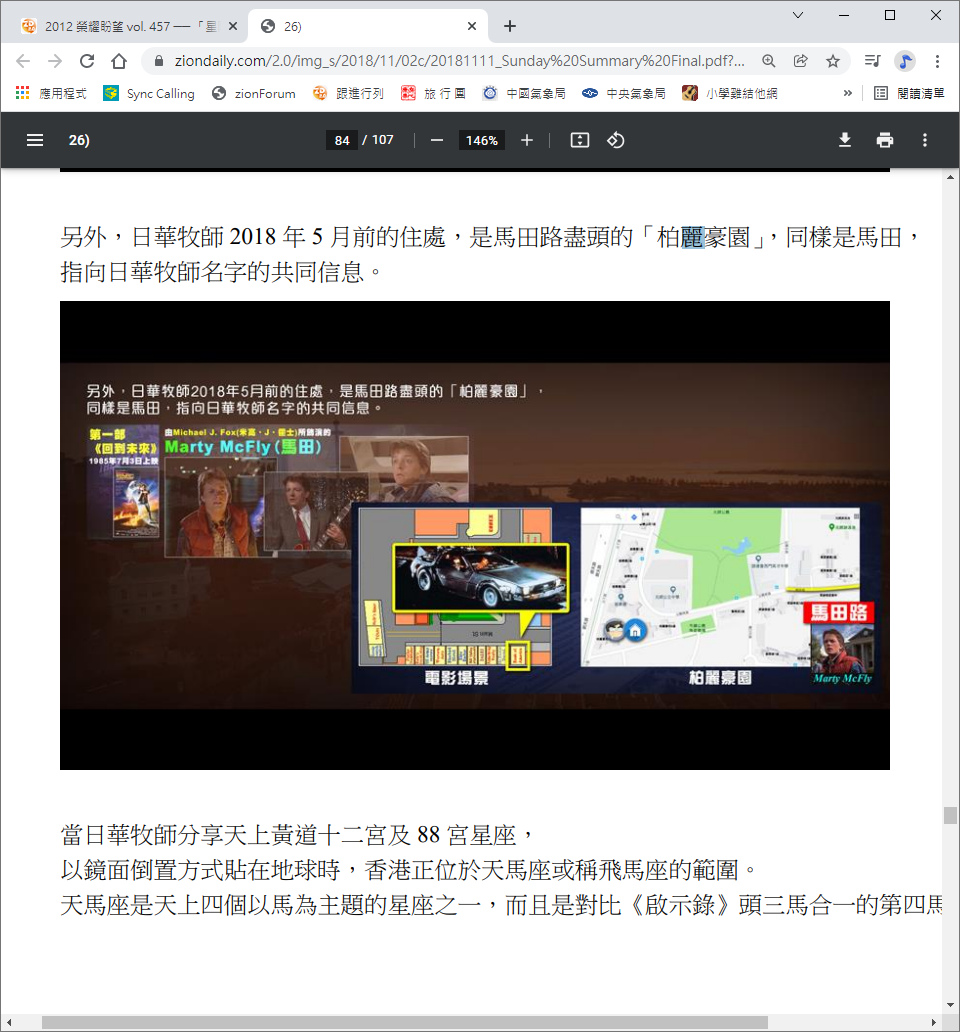This screenshot has height=1032, width=960.
Task: Click the scroll right arrow
Action: [934, 1023]
